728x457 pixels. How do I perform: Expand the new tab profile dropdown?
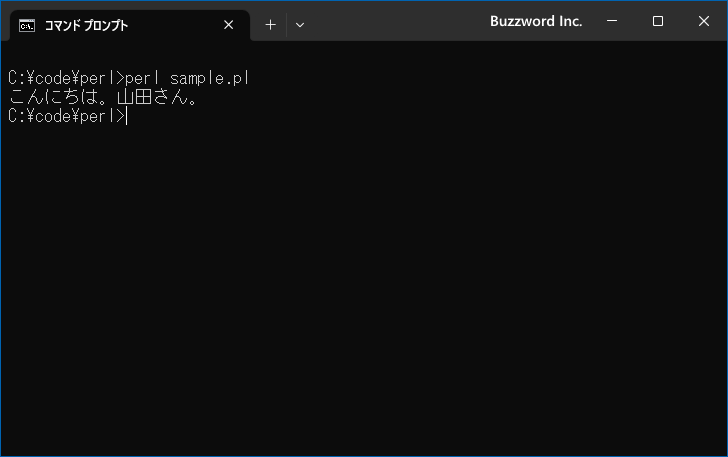pos(300,25)
